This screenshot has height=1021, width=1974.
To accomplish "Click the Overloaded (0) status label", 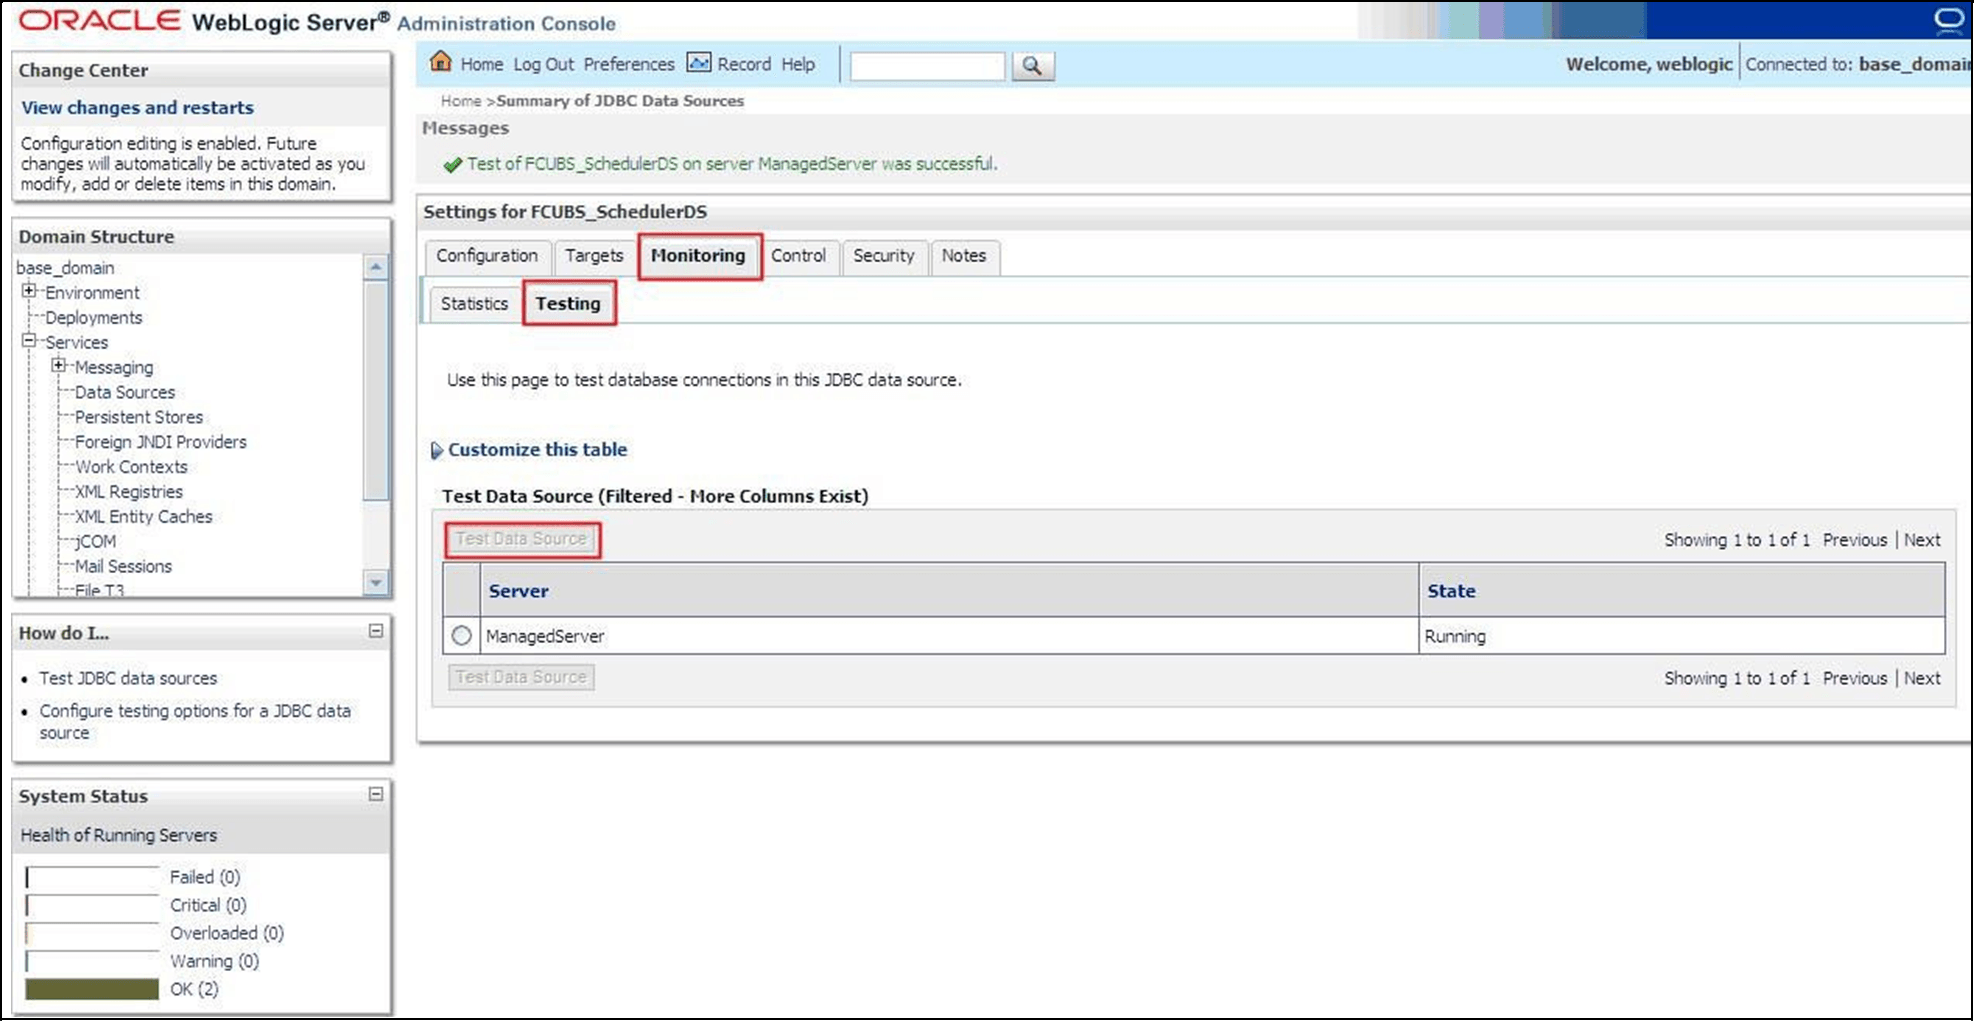I will tap(227, 933).
